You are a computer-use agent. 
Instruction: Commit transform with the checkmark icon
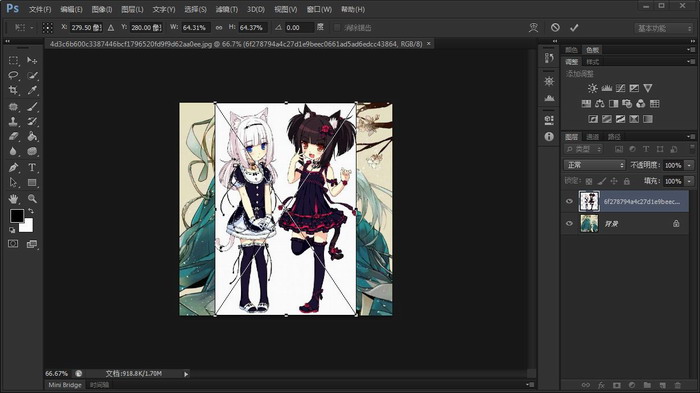[x=574, y=28]
